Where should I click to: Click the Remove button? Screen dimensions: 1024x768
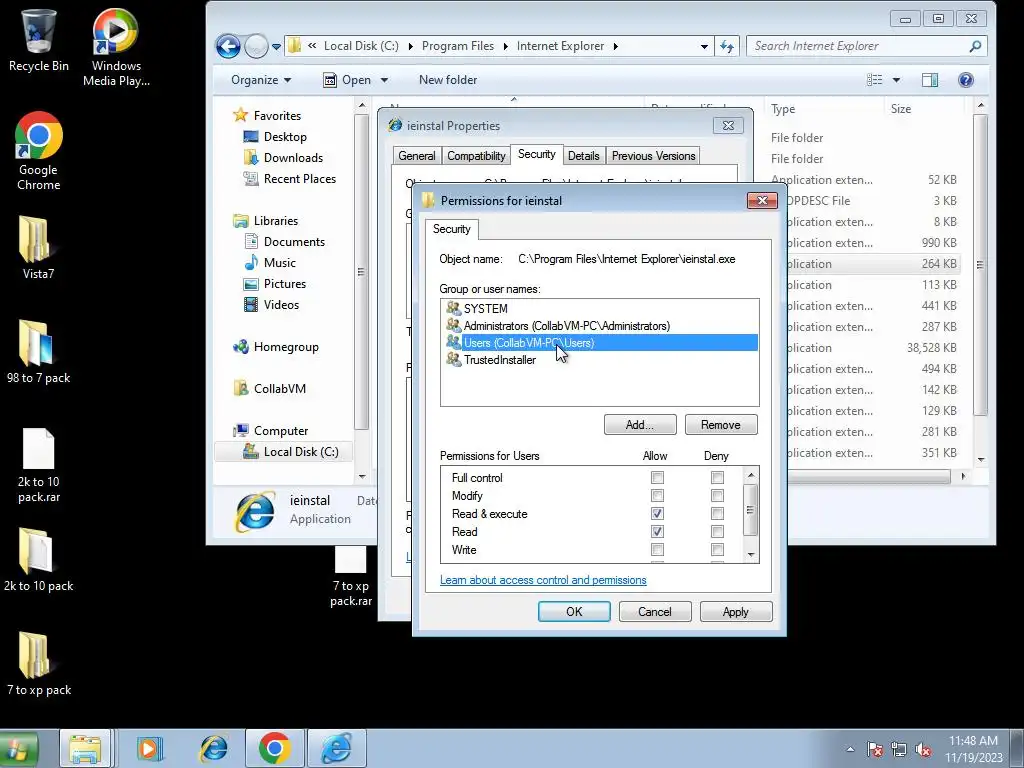tap(721, 424)
